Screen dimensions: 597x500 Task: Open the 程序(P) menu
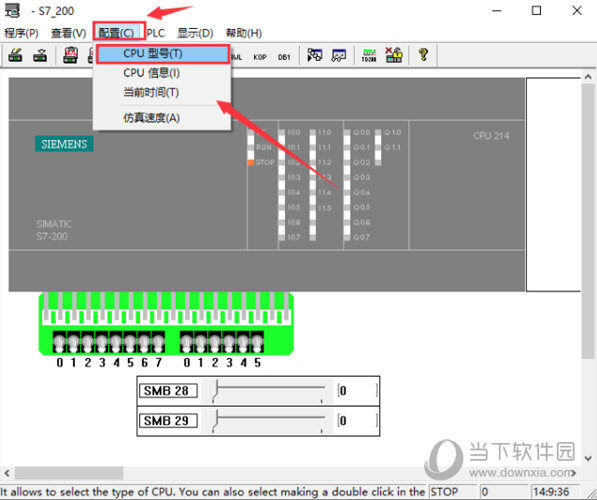coord(21,33)
